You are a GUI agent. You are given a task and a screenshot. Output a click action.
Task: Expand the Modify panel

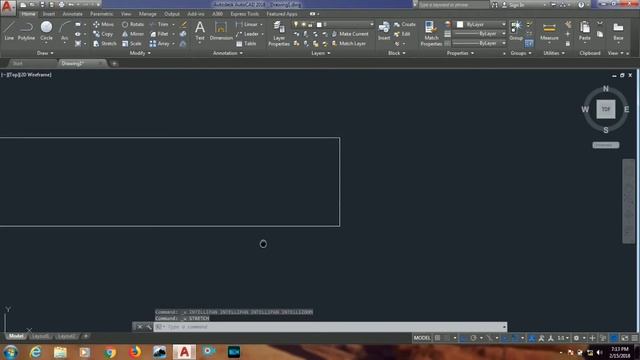(140, 53)
